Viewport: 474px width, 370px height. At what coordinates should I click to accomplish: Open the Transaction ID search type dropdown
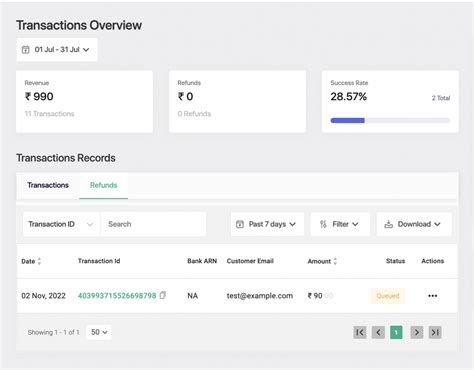pos(61,224)
